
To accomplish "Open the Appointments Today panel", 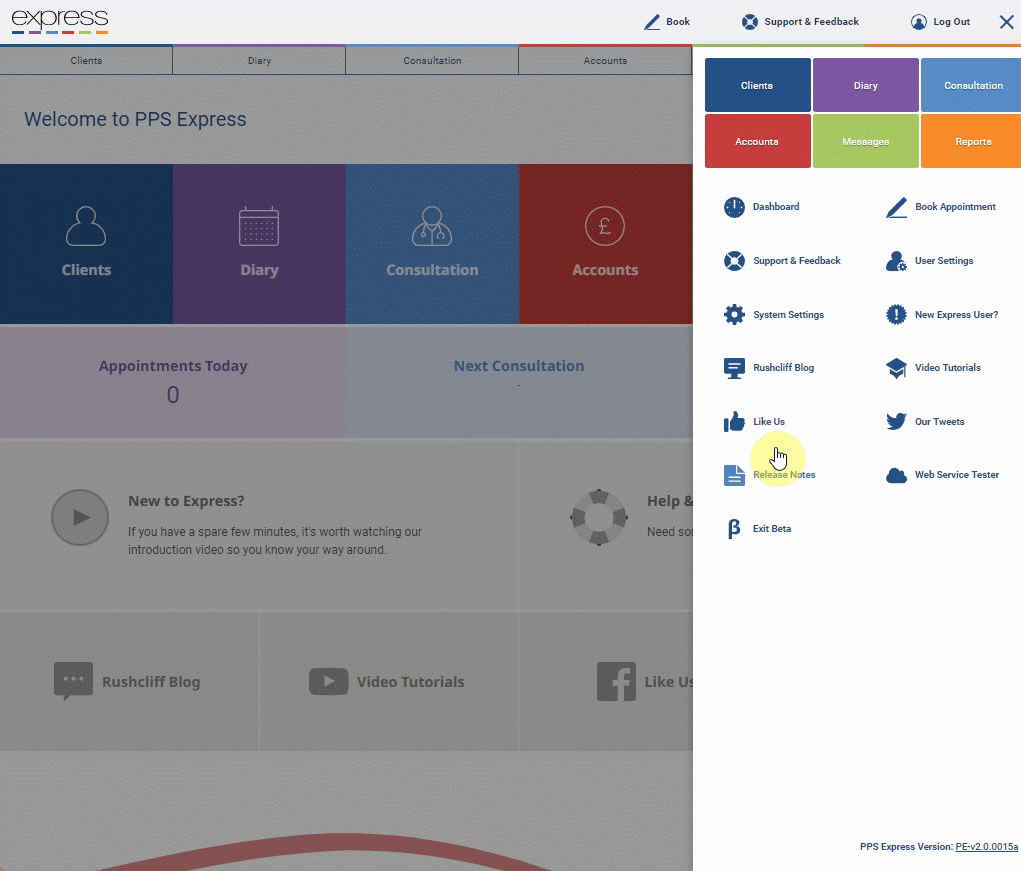I will click(x=173, y=381).
